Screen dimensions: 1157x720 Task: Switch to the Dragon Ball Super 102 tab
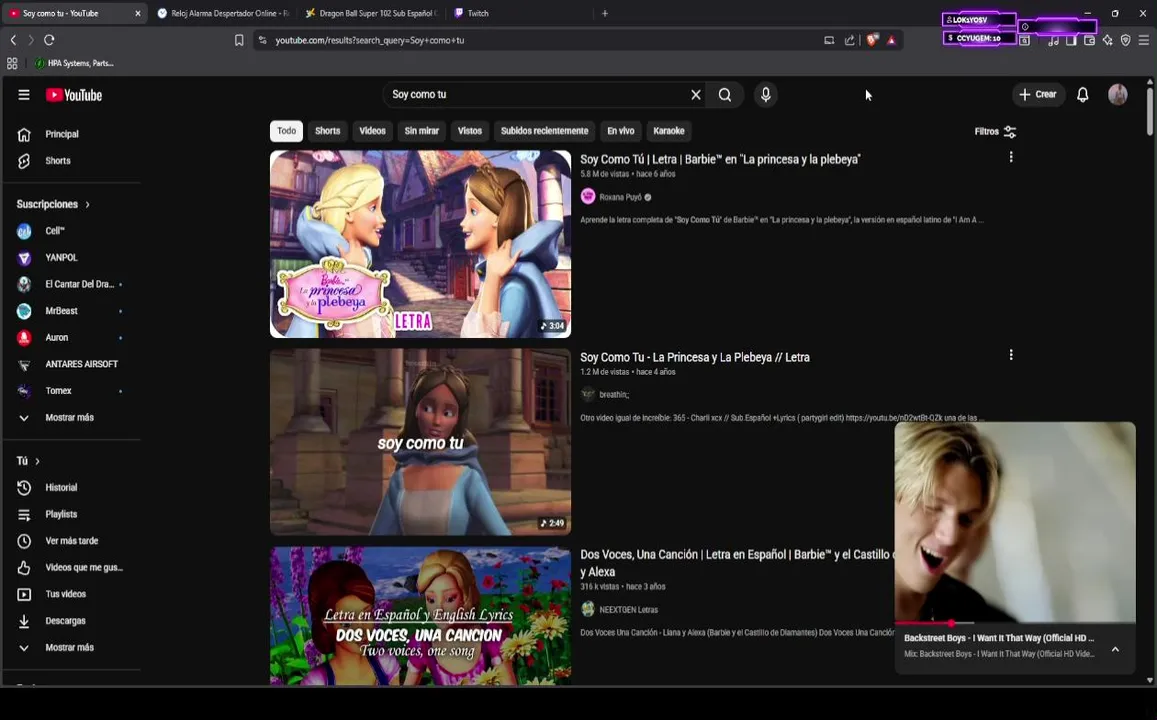[x=372, y=13]
